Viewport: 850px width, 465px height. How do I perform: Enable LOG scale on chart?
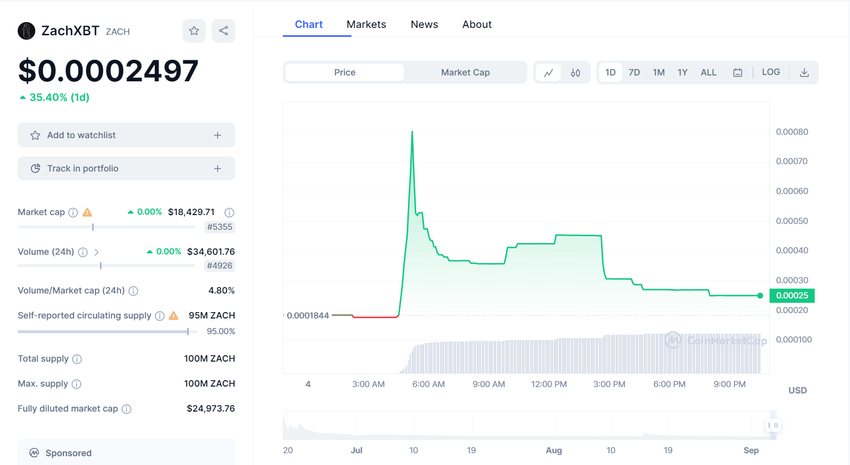pos(771,73)
